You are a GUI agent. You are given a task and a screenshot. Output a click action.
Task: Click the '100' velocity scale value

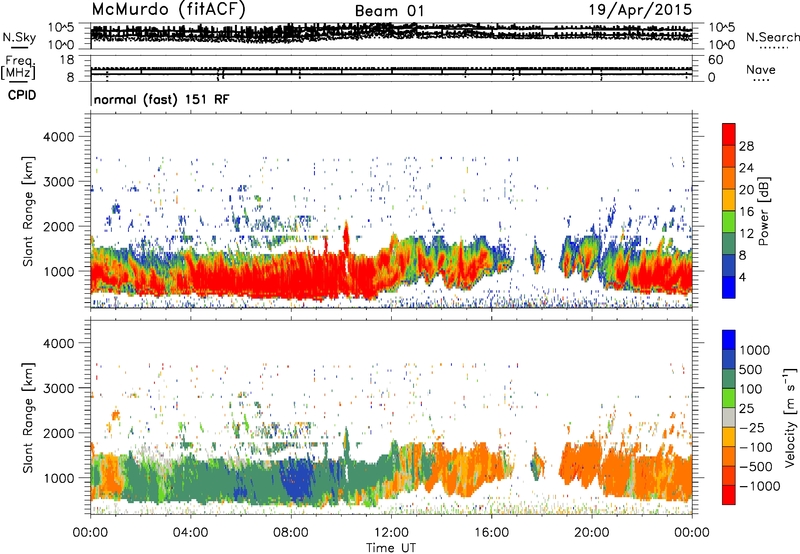pyautogui.click(x=751, y=389)
